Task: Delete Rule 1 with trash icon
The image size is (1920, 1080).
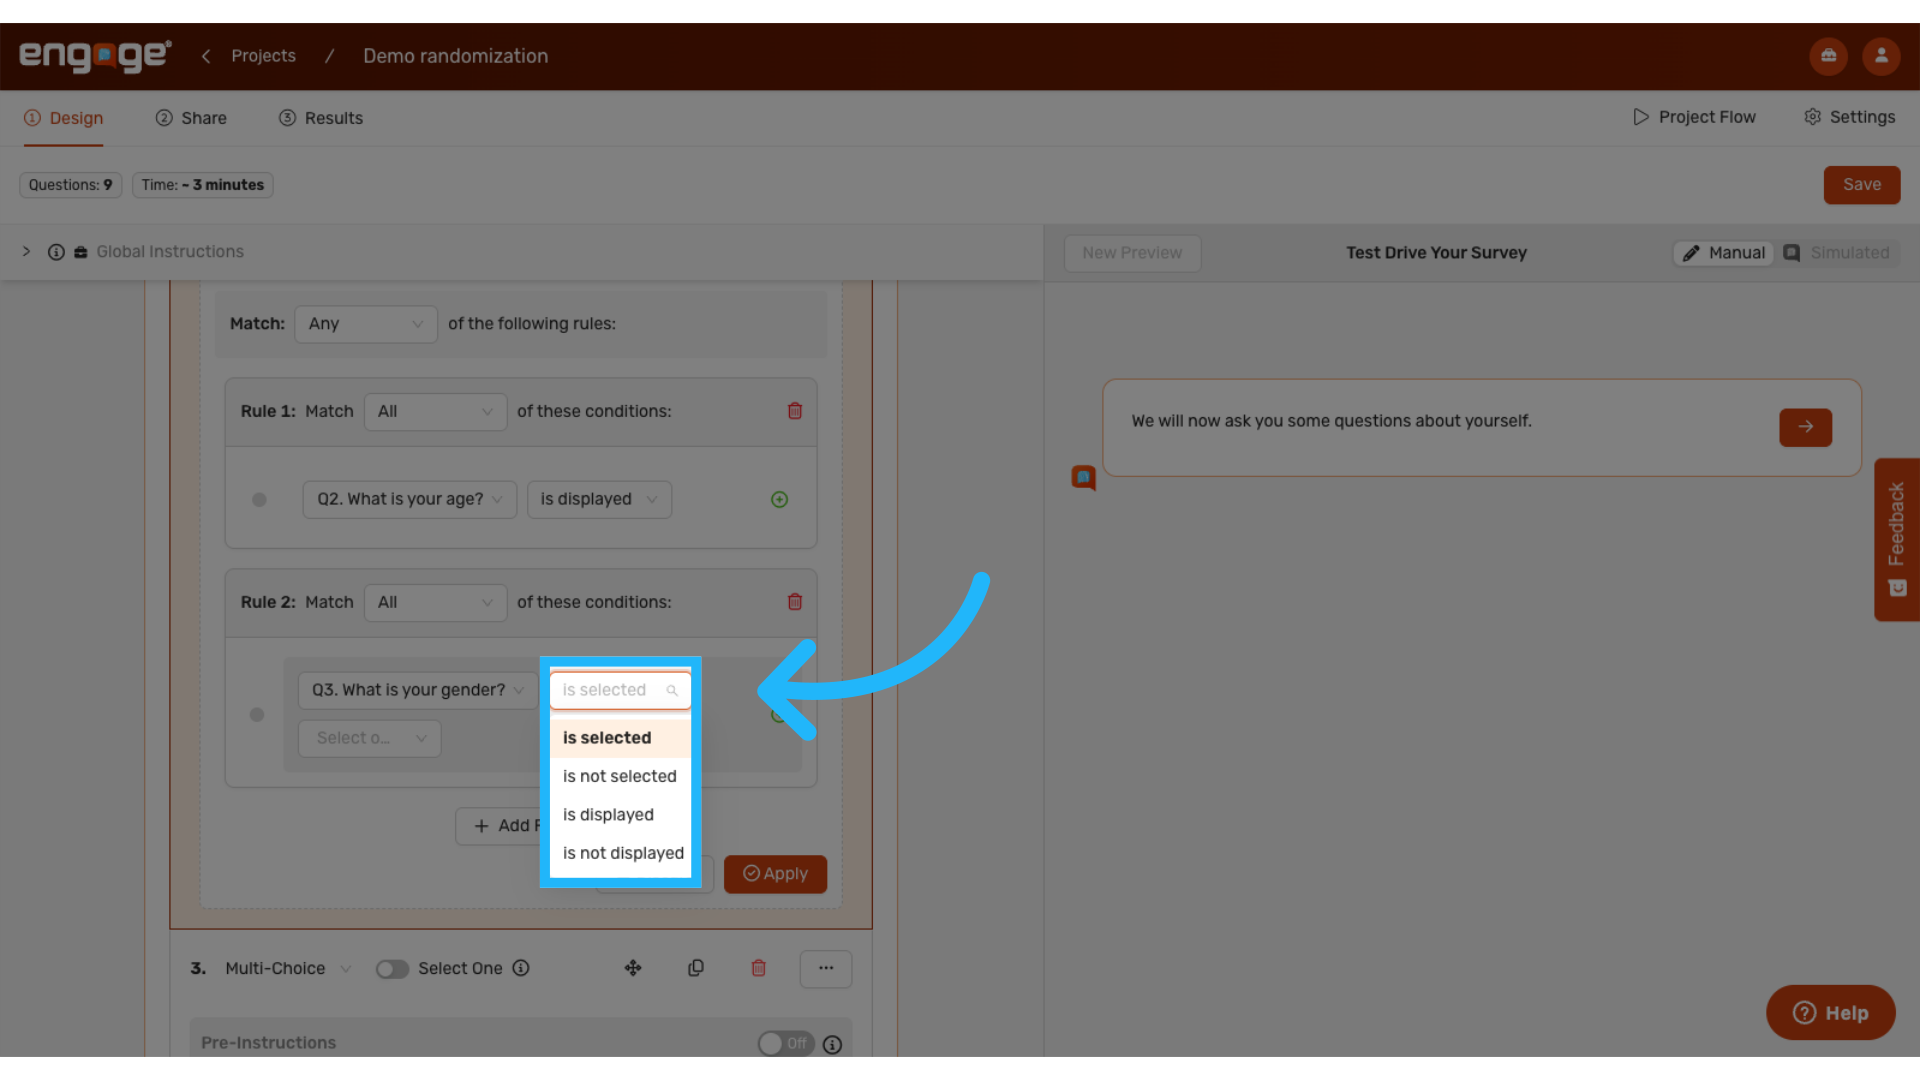Action: pos(795,411)
